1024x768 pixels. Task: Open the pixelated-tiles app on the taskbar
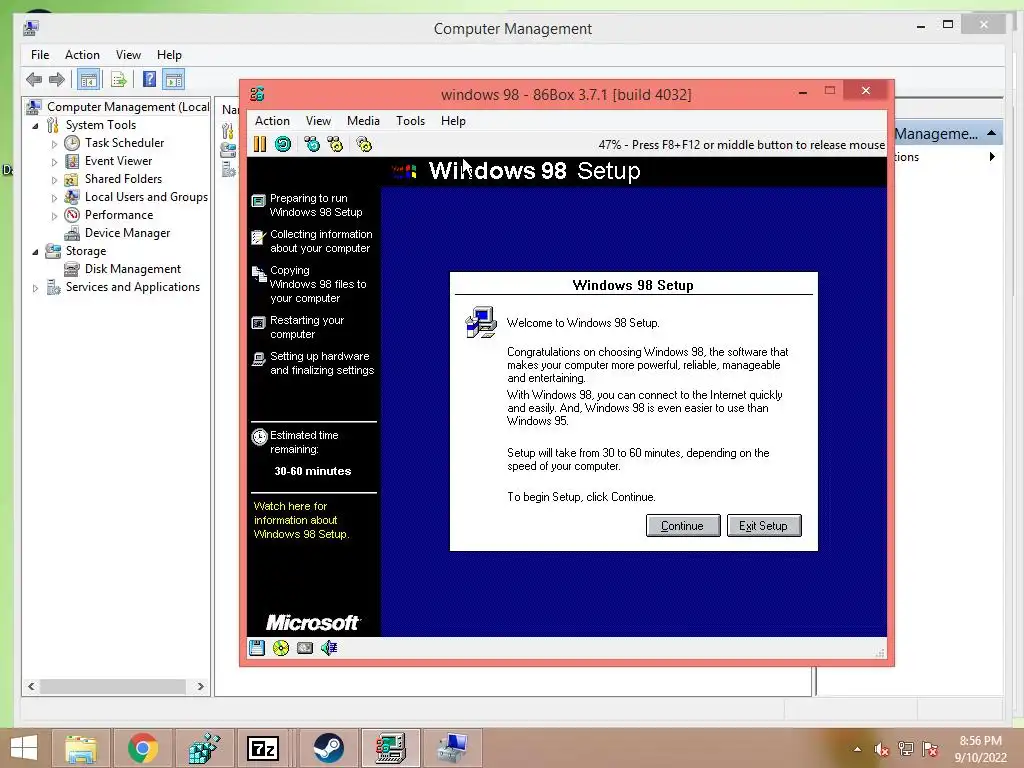tap(203, 748)
